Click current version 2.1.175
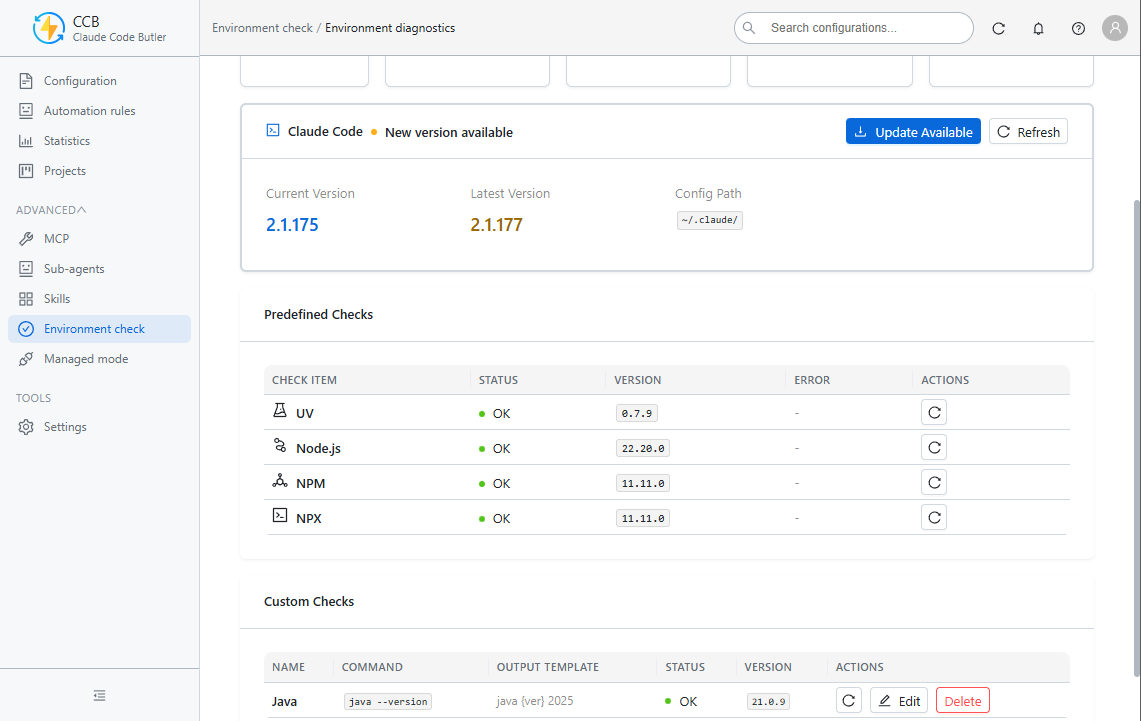 293,225
